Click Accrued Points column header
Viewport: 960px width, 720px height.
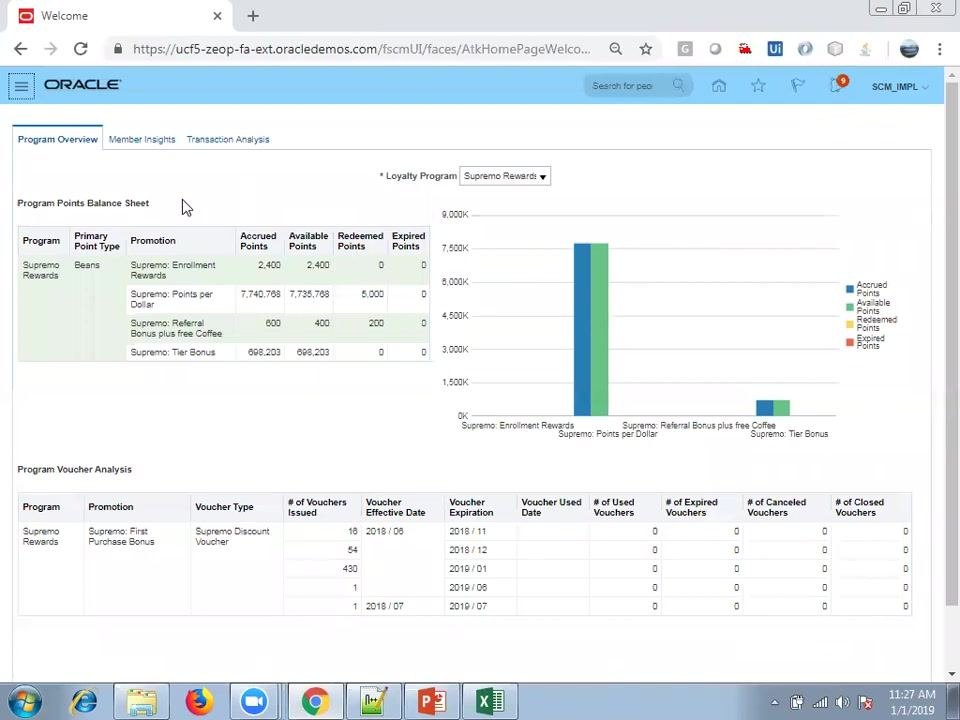258,241
